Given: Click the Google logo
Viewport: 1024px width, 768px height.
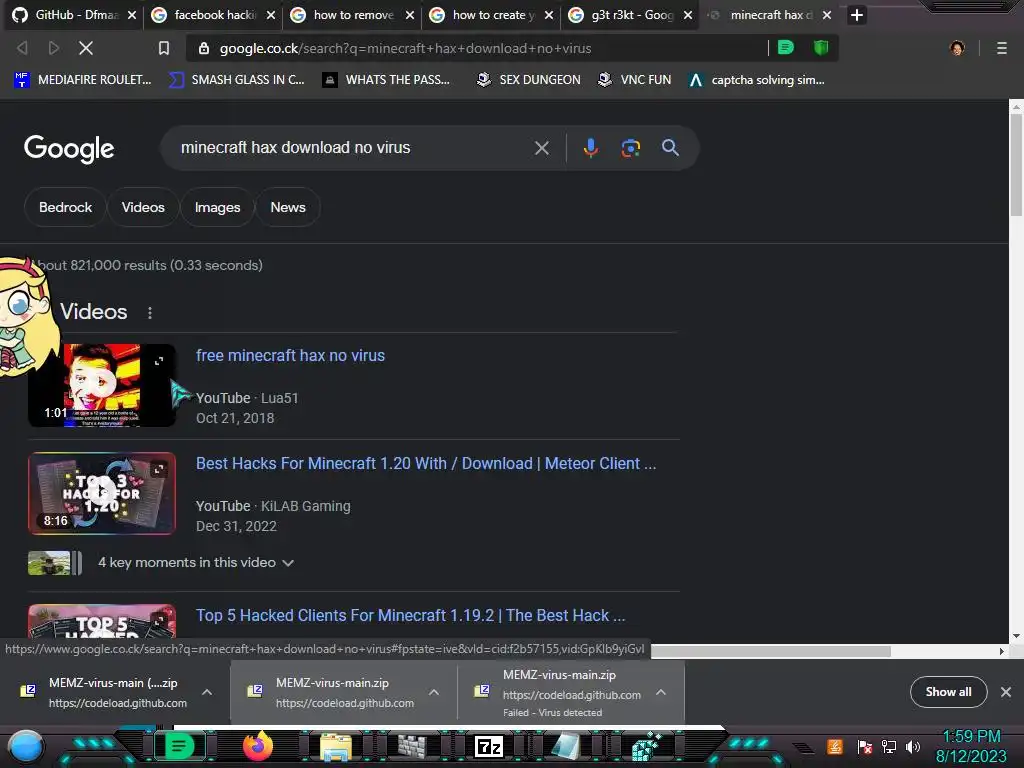Looking at the screenshot, I should pos(69,149).
